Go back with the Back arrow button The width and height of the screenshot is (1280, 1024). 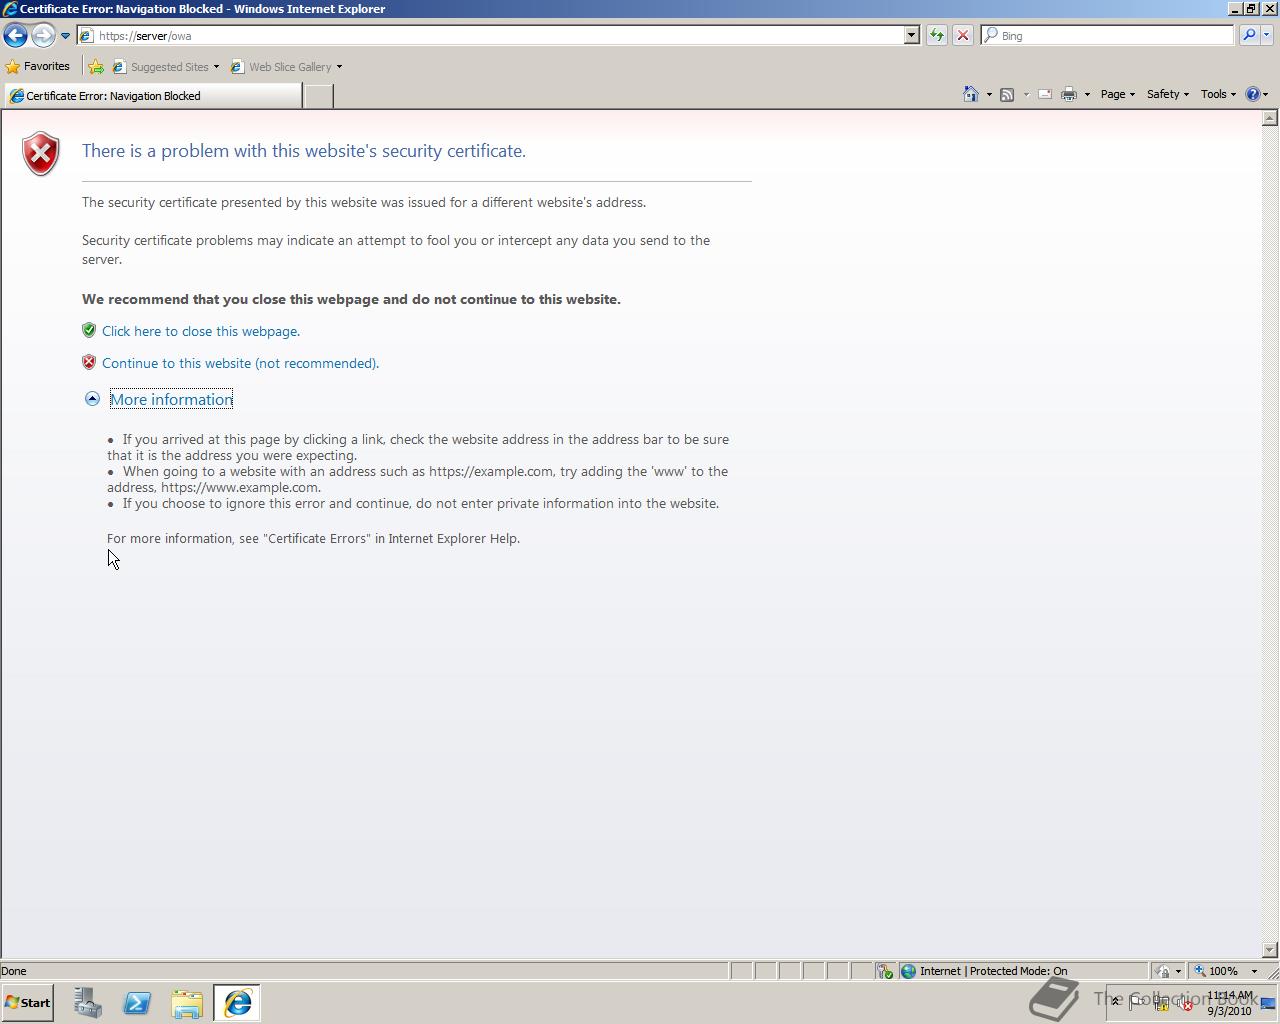(15, 35)
